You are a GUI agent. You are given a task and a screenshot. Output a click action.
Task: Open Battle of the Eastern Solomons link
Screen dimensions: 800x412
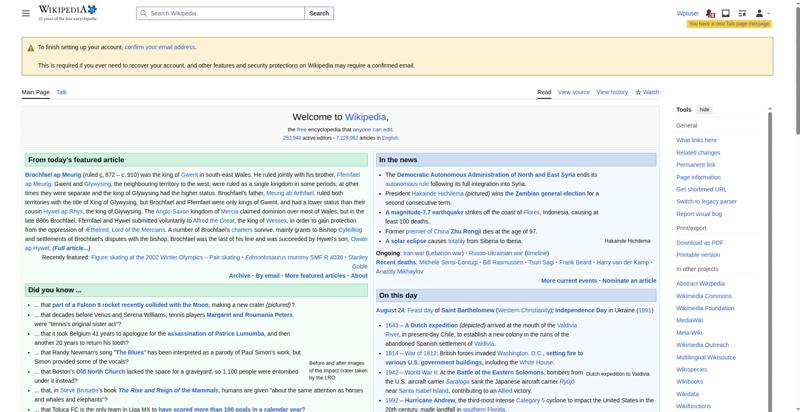[500, 373]
